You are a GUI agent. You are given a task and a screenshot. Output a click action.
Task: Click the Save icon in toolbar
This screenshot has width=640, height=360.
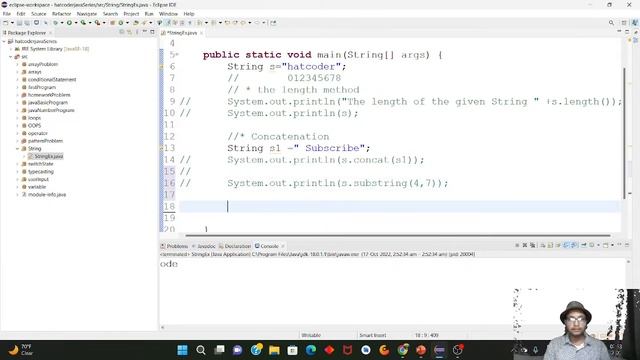[x=19, y=23]
